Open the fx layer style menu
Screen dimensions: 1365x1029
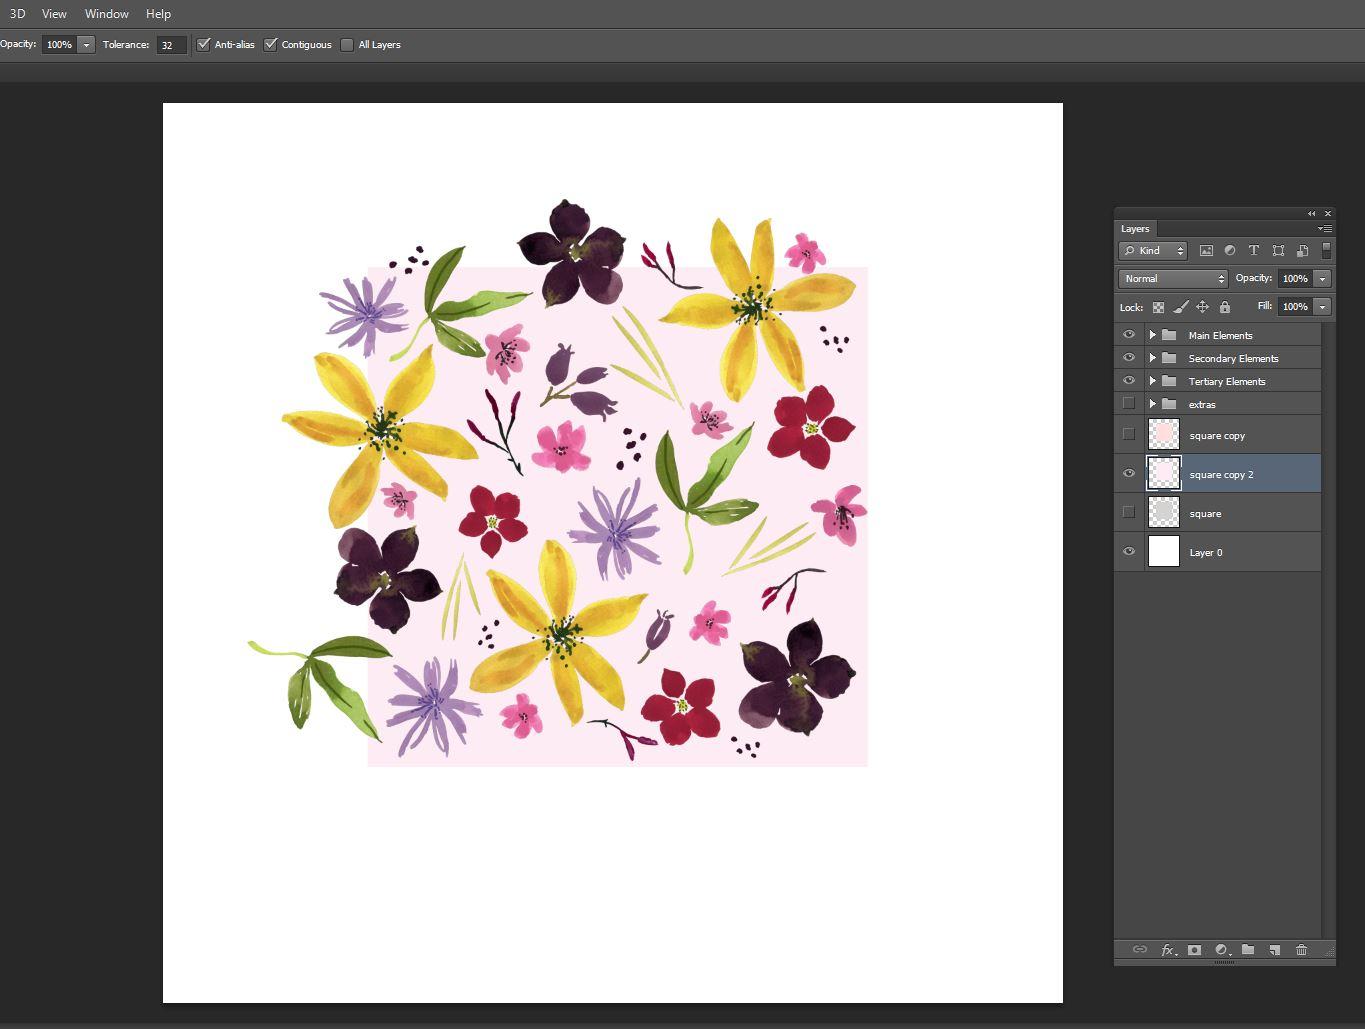coord(1167,950)
